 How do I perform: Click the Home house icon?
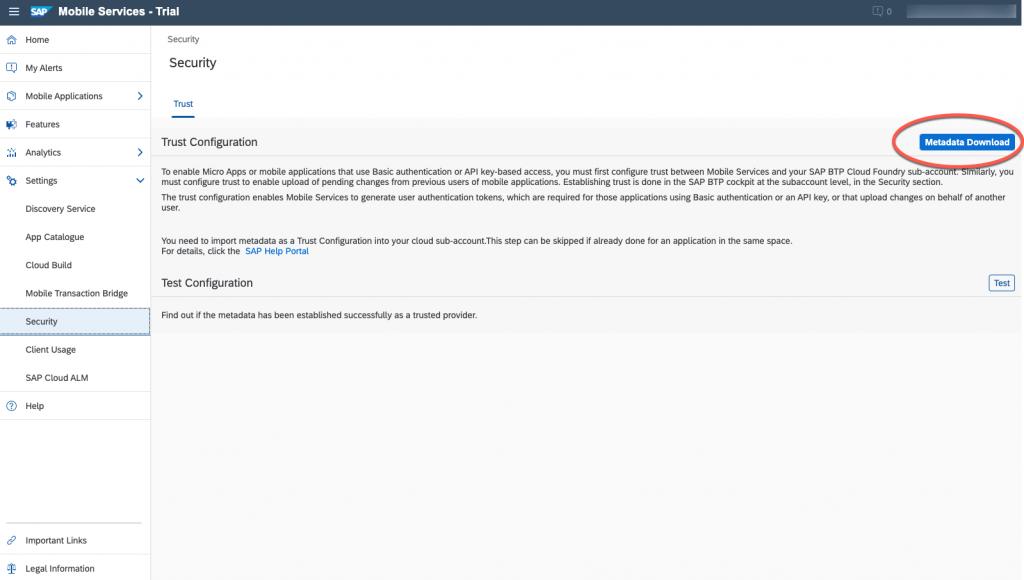(x=12, y=40)
